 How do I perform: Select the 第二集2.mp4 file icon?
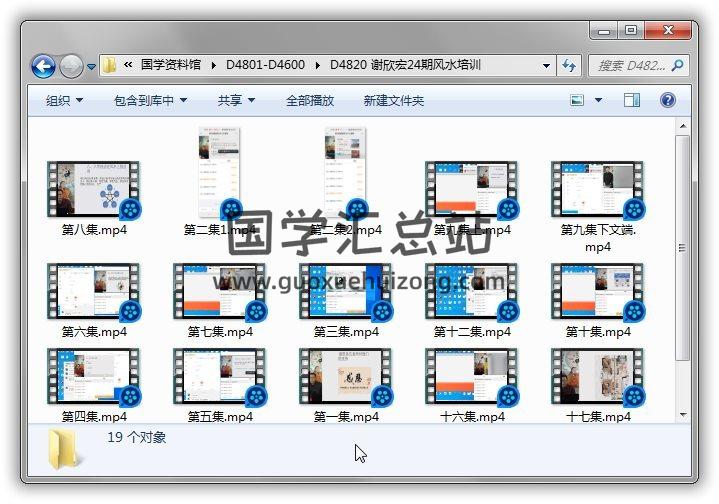click(x=346, y=173)
